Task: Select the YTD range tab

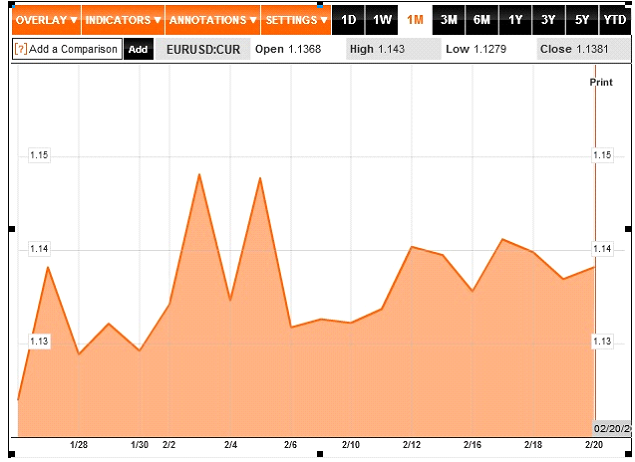Action: tap(615, 19)
